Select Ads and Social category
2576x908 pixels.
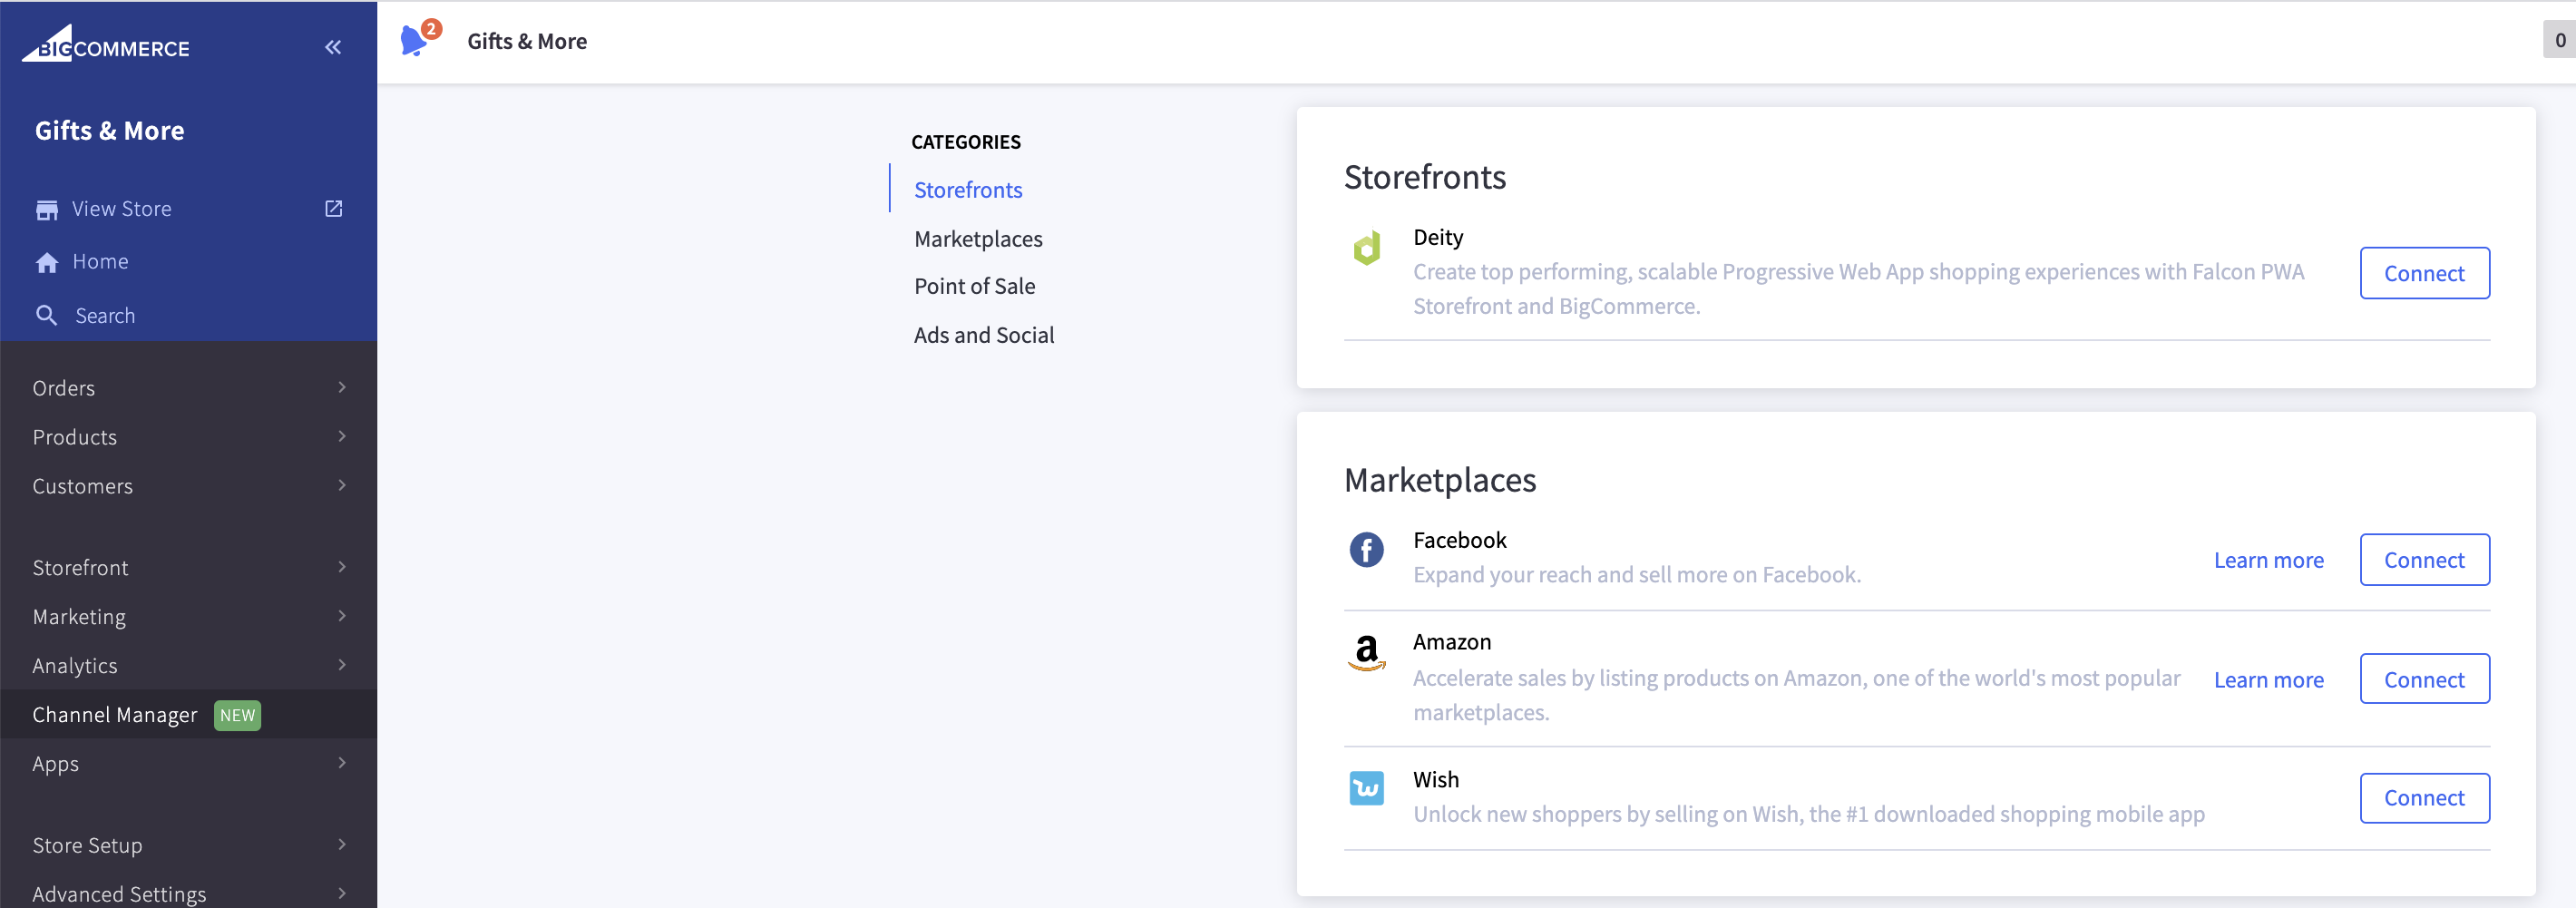tap(984, 335)
